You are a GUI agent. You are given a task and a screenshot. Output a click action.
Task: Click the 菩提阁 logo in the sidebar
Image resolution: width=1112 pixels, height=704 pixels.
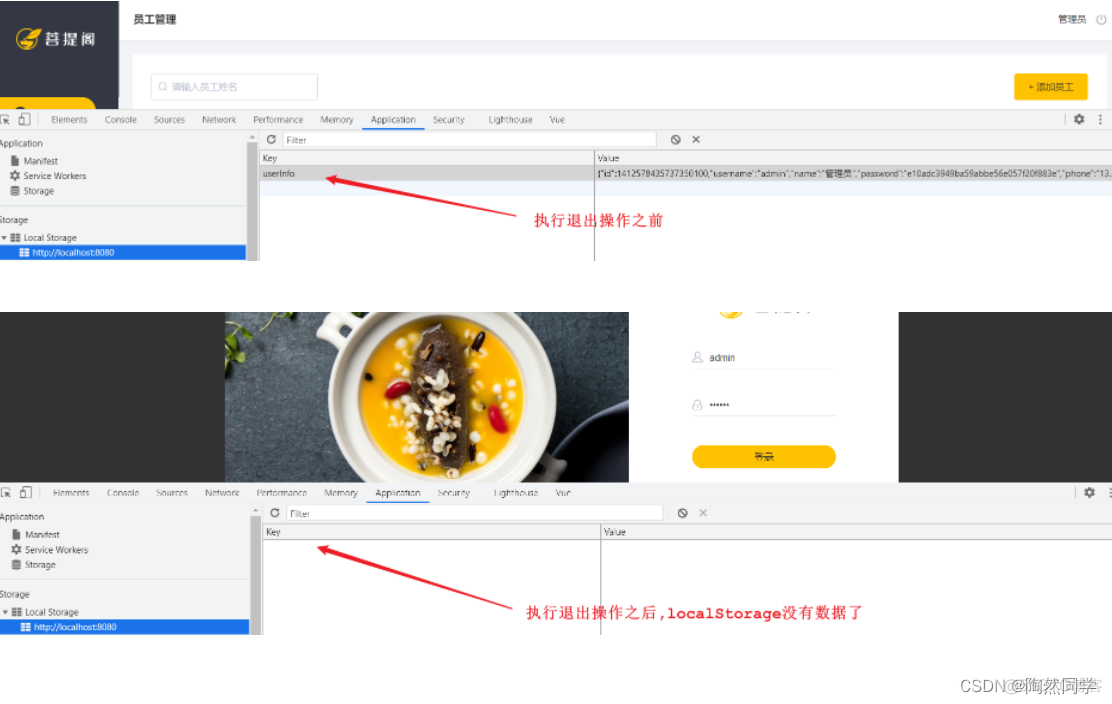[x=55, y=35]
